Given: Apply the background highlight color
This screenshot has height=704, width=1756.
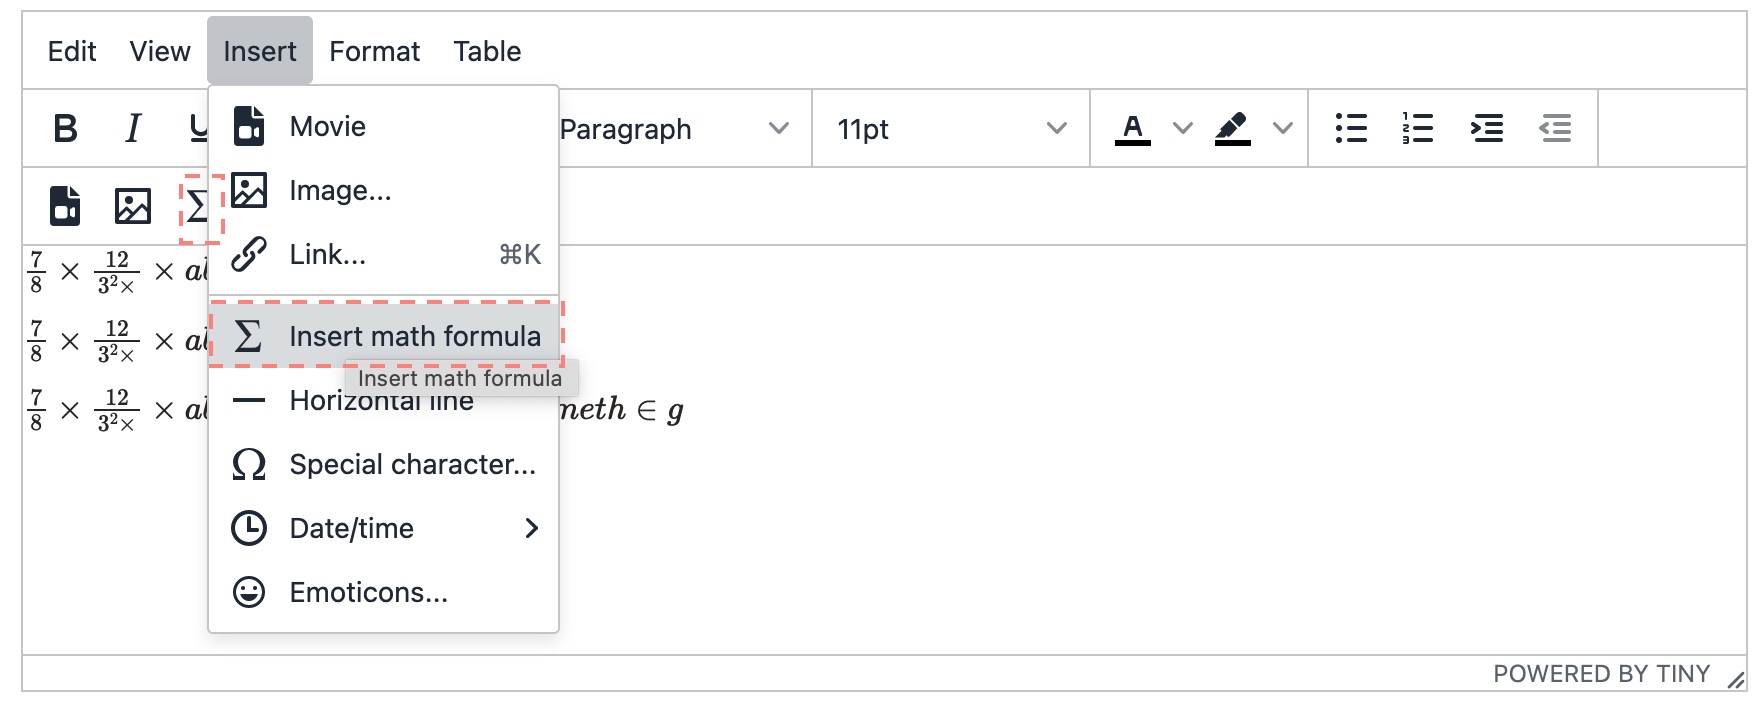Looking at the screenshot, I should (1232, 128).
